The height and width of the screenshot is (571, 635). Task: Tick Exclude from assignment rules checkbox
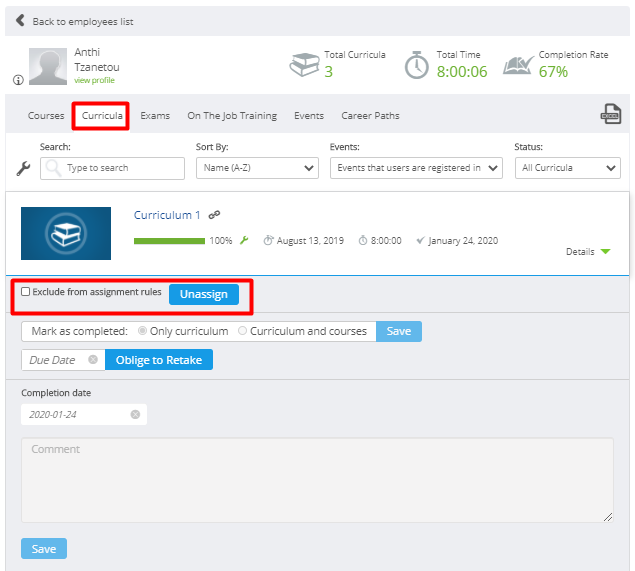pos(26,292)
